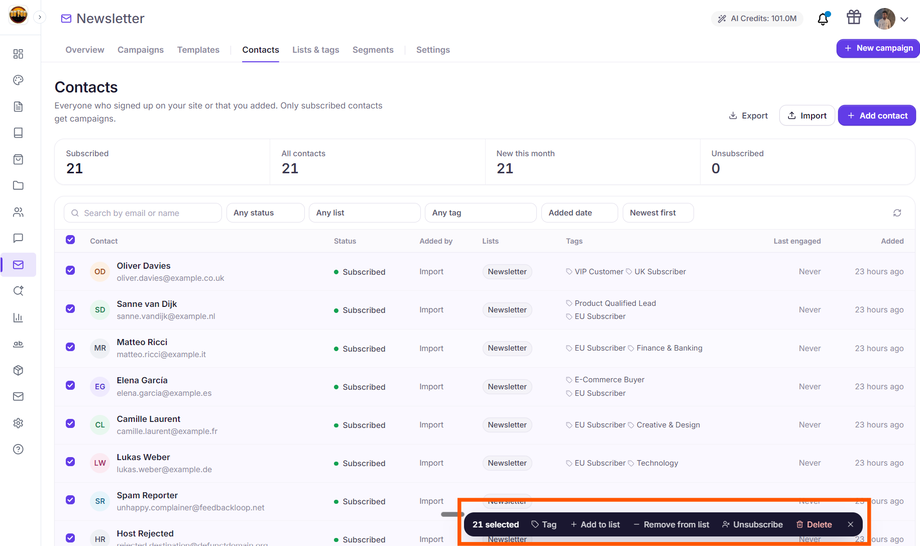Open the gift box icon
The height and width of the screenshot is (546, 920).
(854, 18)
